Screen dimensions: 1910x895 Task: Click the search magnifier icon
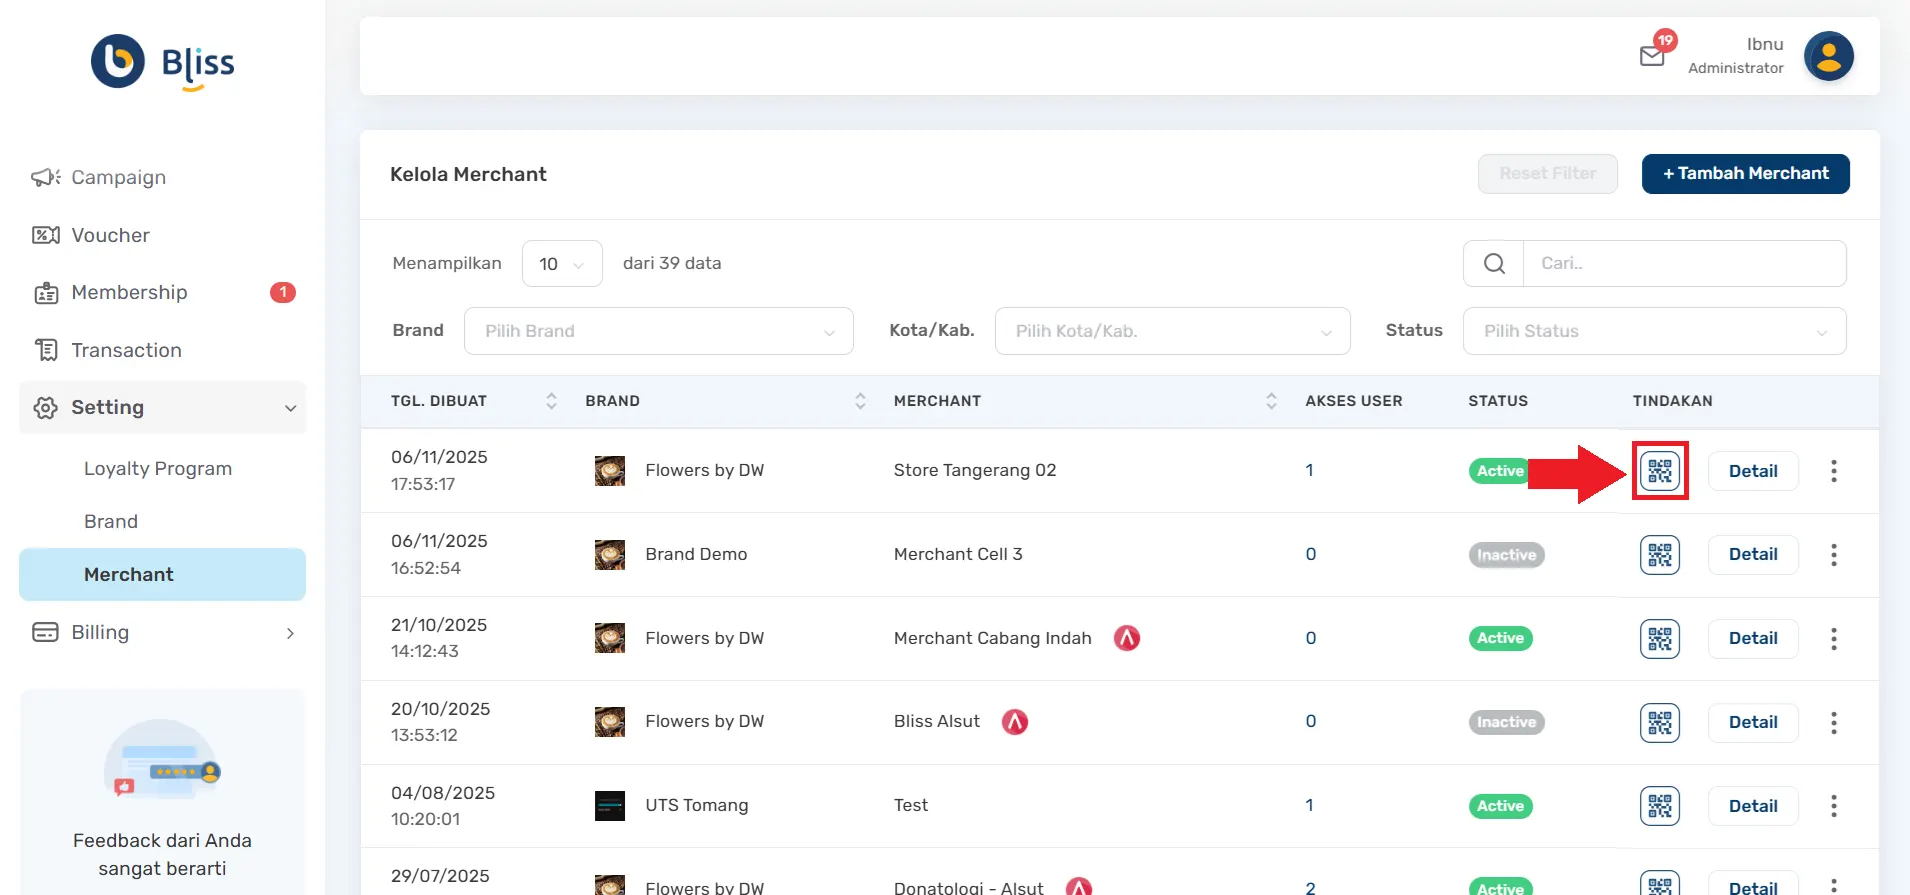click(1494, 264)
